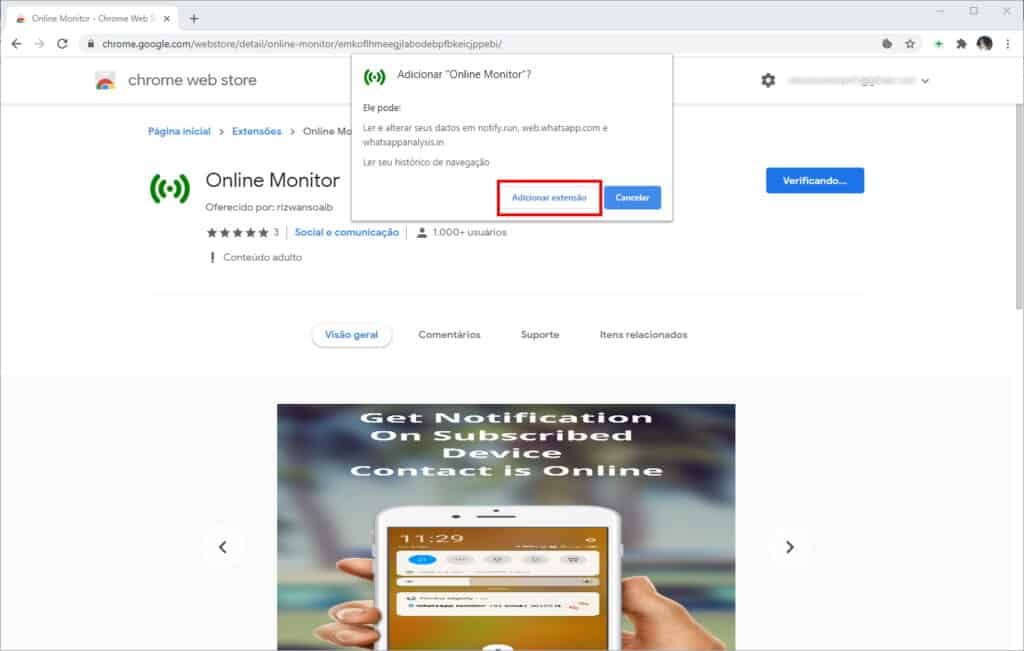Image resolution: width=1024 pixels, height=651 pixels.
Task: Click the five-star rating
Action: pyautogui.click(x=237, y=232)
